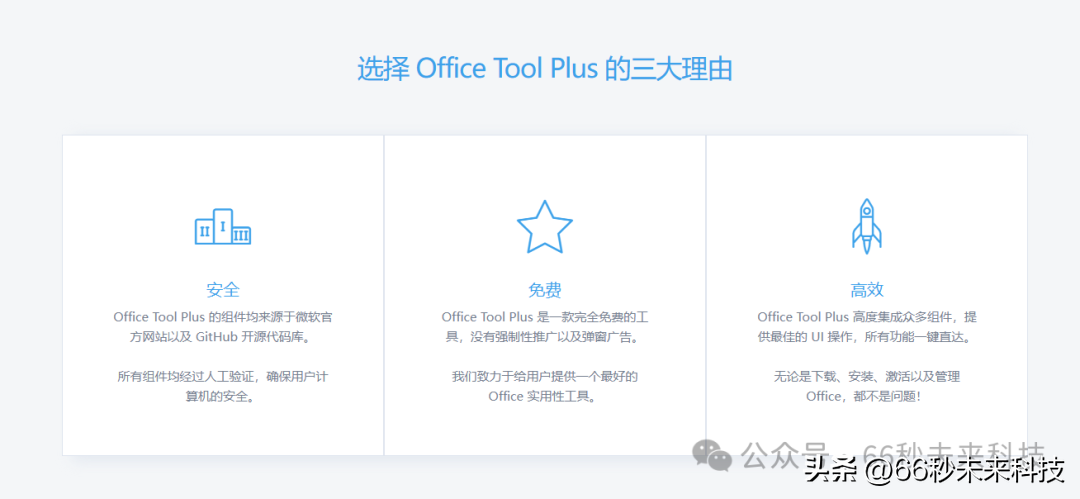
Task: Click the heading 选择 Office Tool Plus 的三大理由
Action: click(544, 70)
